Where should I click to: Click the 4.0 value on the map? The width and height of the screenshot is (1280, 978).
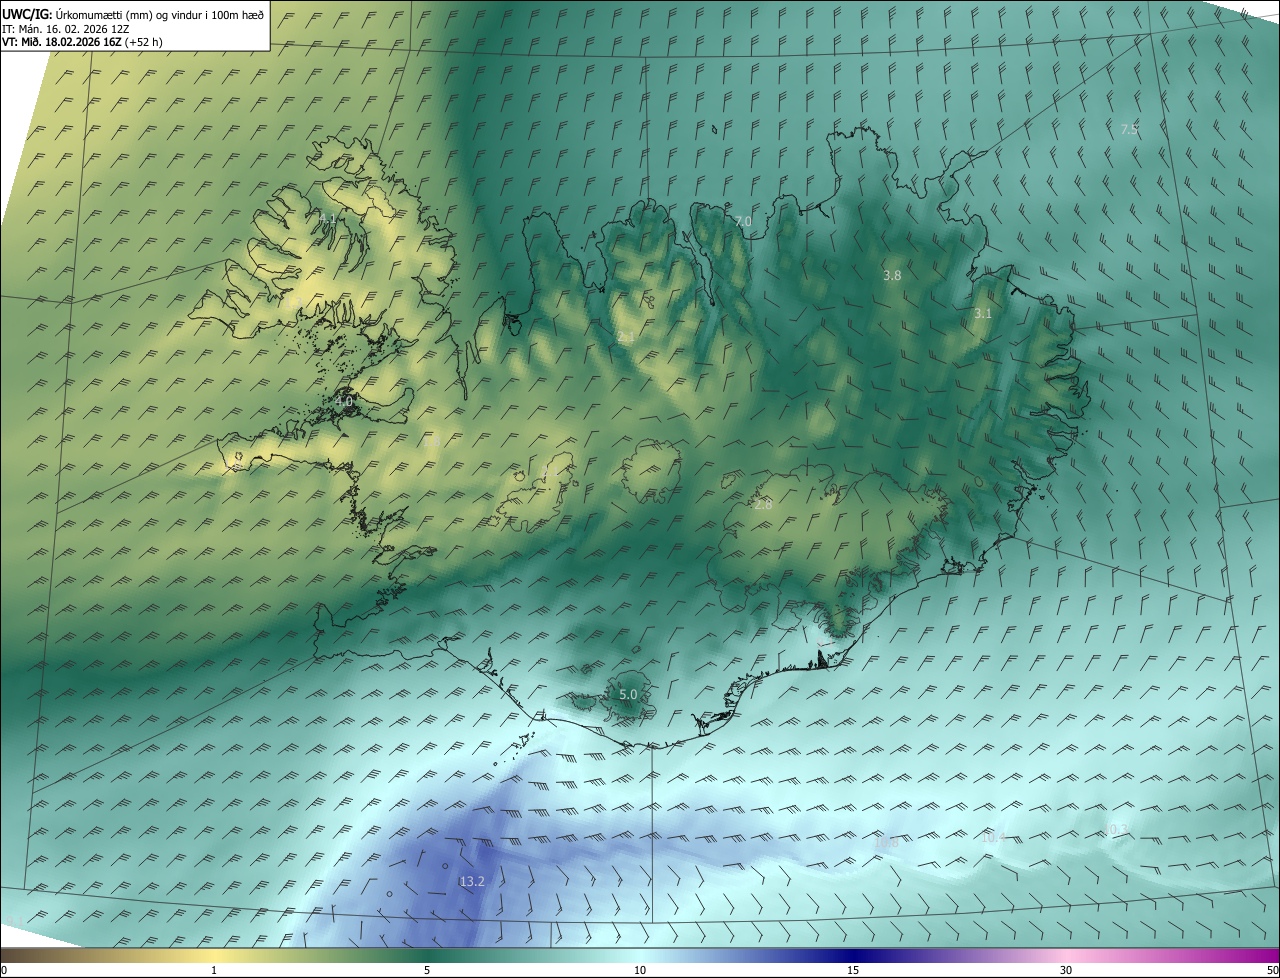pos(344,401)
